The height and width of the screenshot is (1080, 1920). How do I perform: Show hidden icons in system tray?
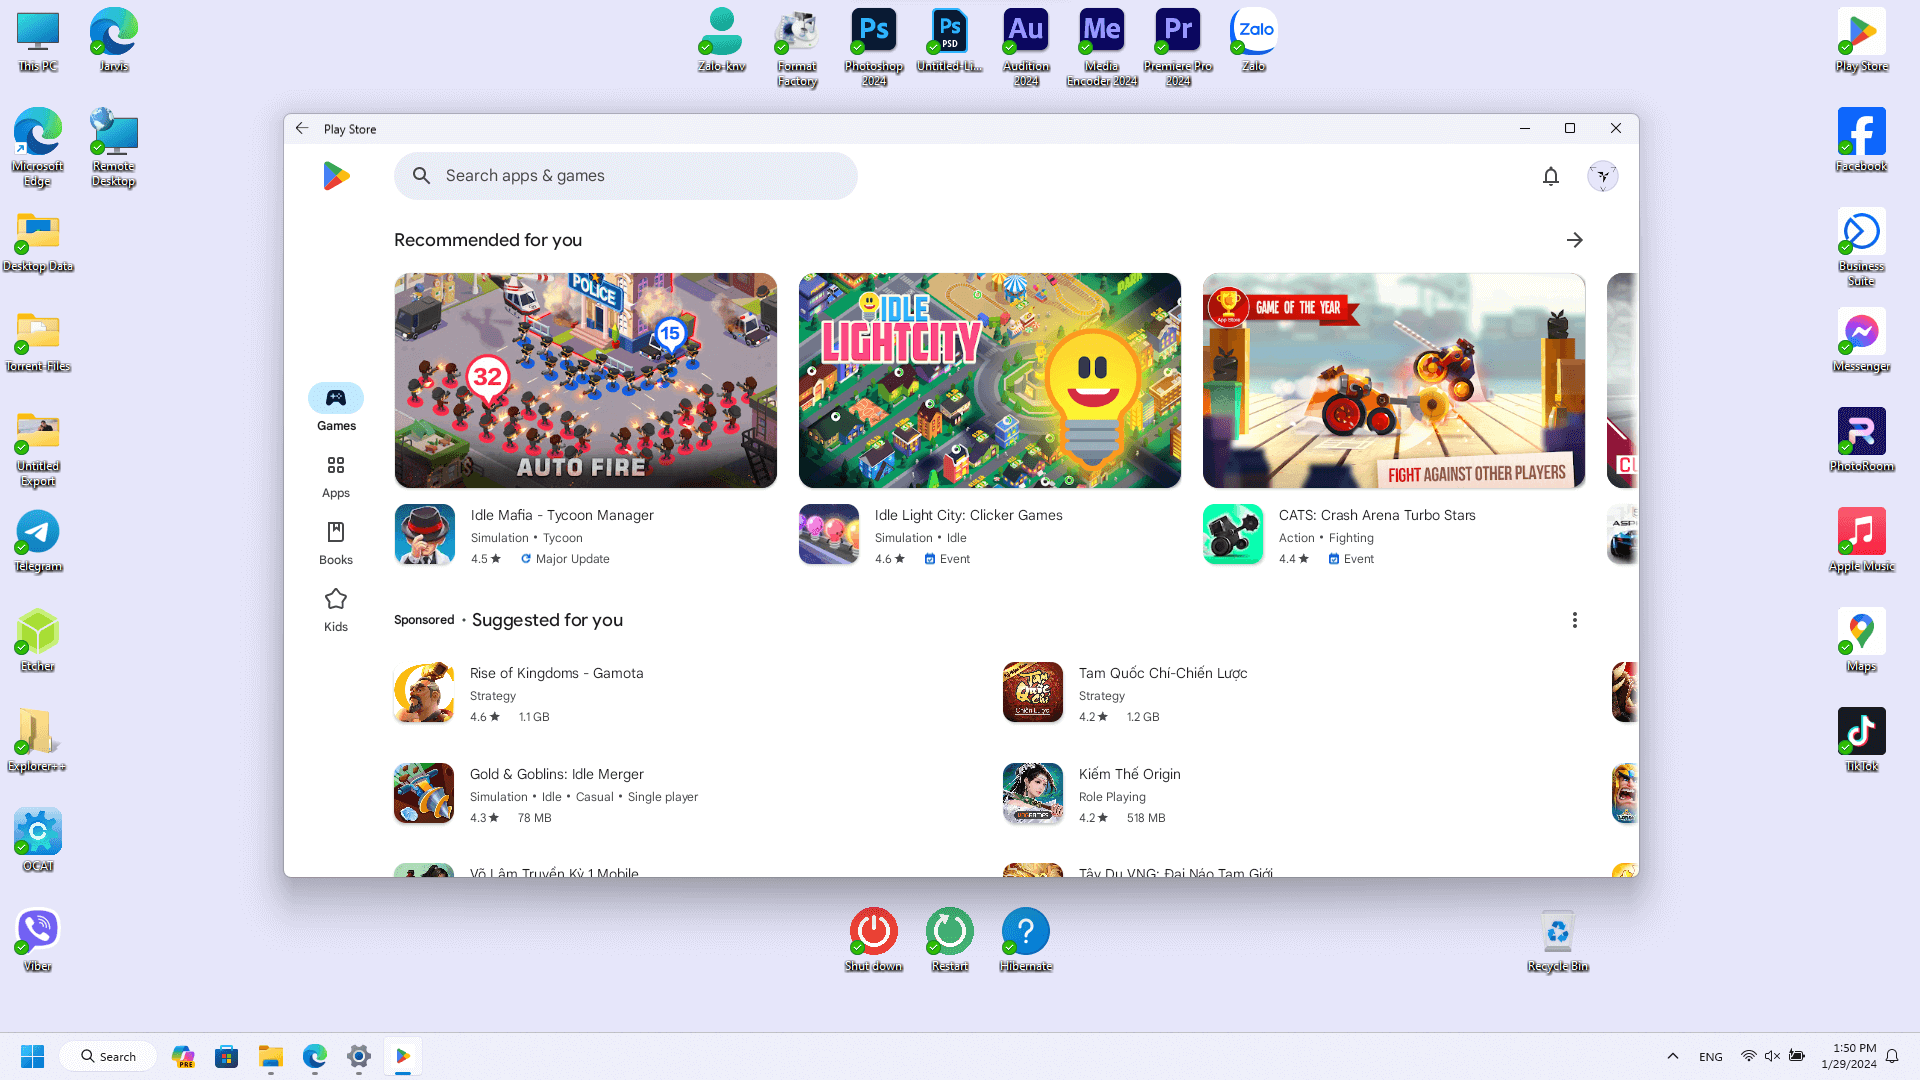[x=1673, y=1056]
